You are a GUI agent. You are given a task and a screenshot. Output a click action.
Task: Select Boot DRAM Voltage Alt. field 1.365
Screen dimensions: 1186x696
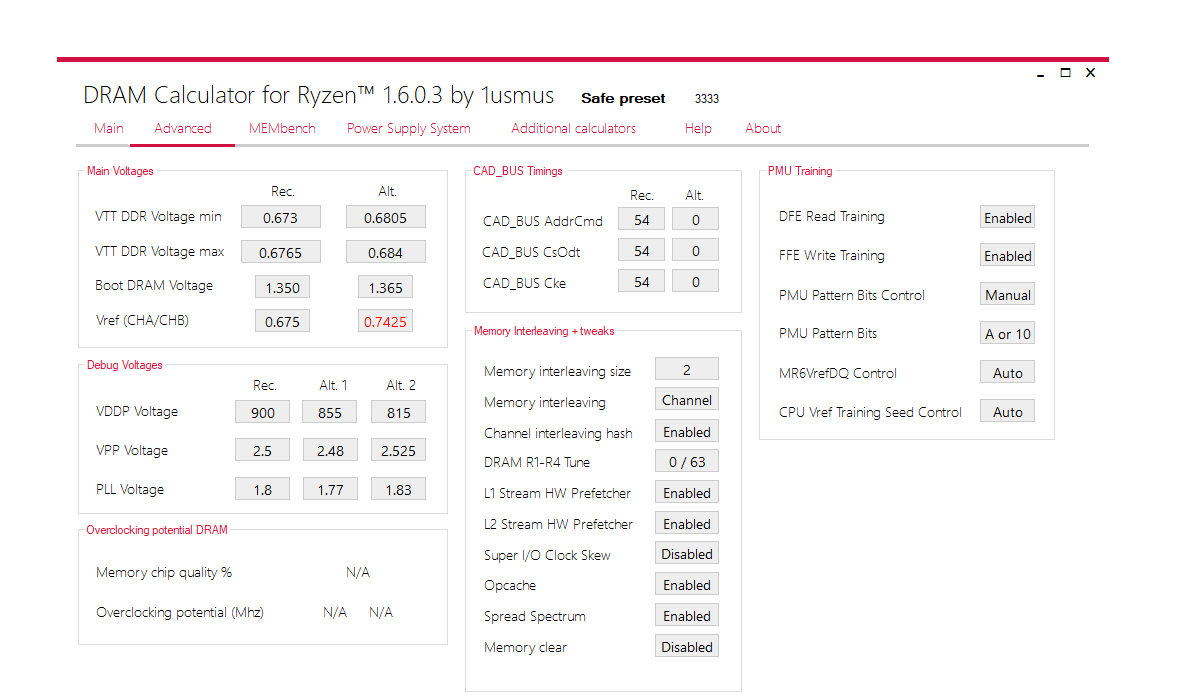coord(385,287)
